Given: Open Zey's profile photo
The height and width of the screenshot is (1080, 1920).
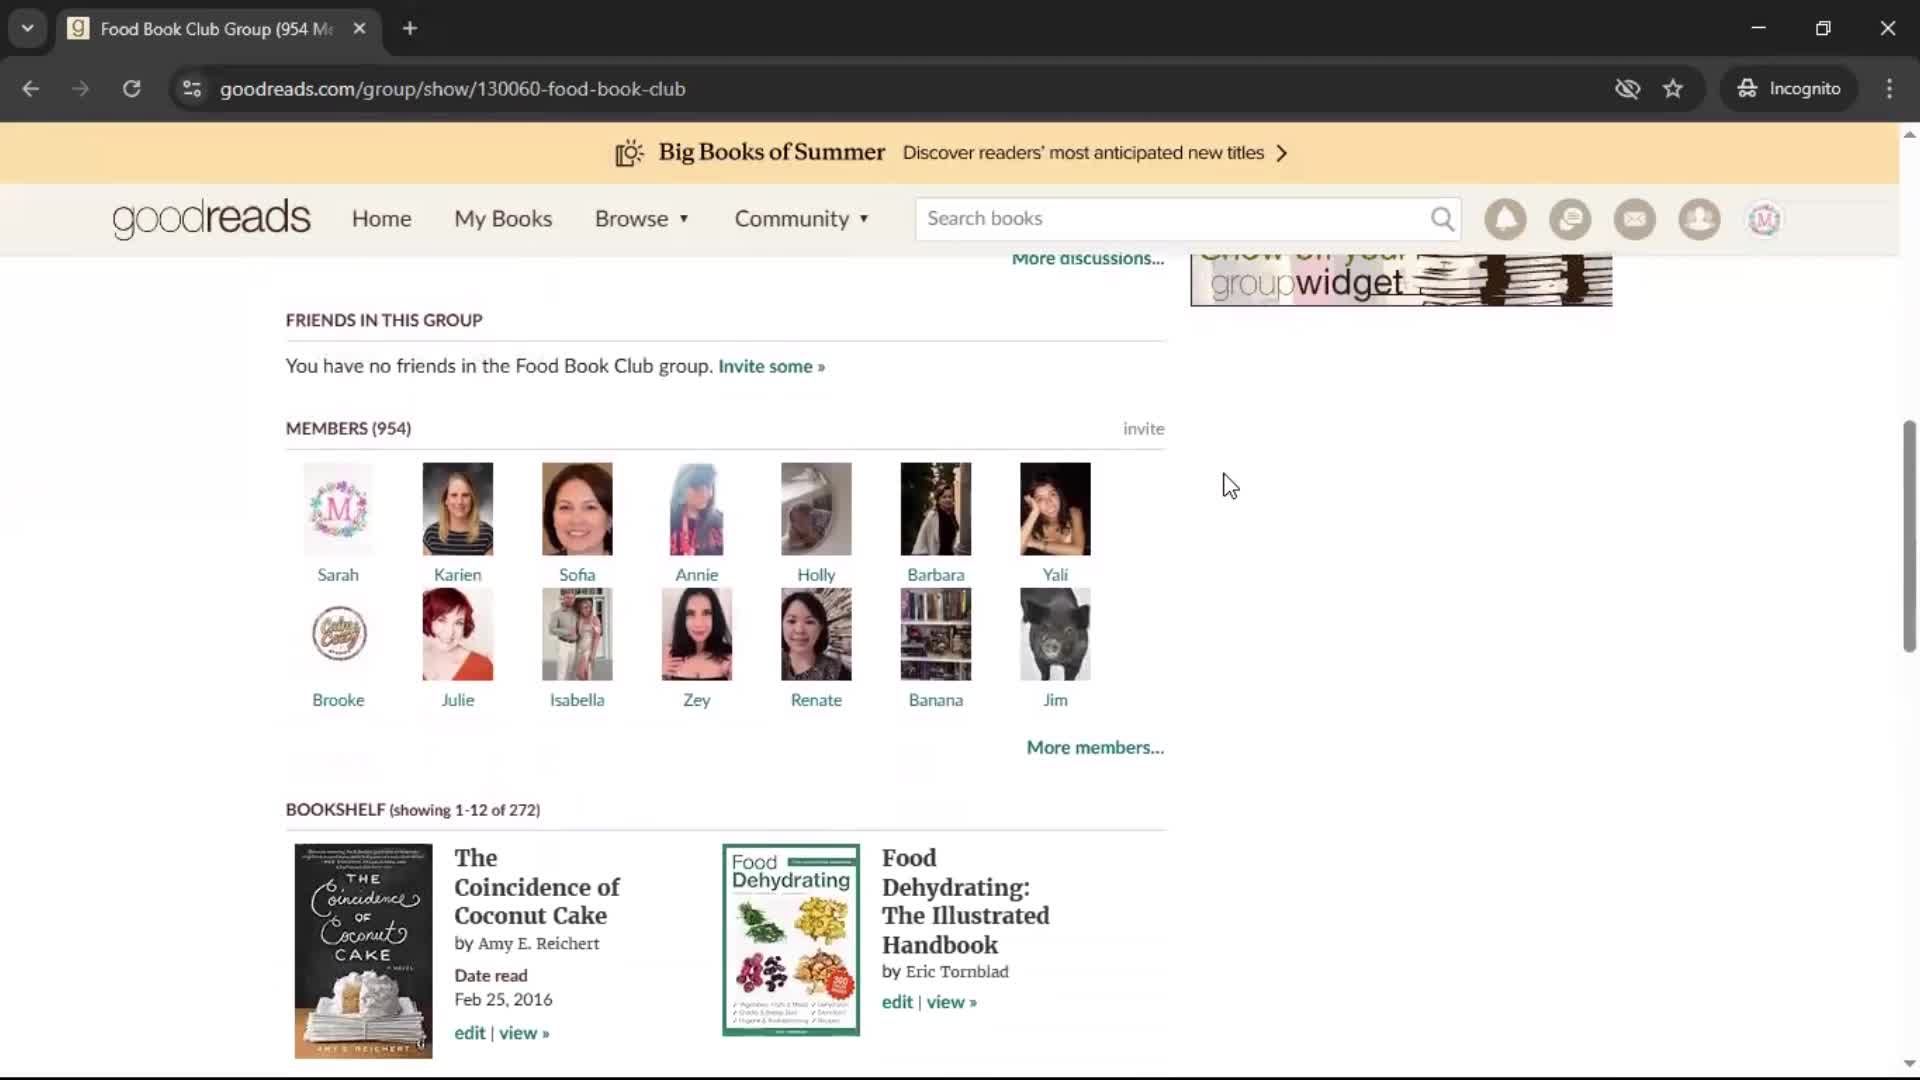Looking at the screenshot, I should pyautogui.click(x=696, y=634).
